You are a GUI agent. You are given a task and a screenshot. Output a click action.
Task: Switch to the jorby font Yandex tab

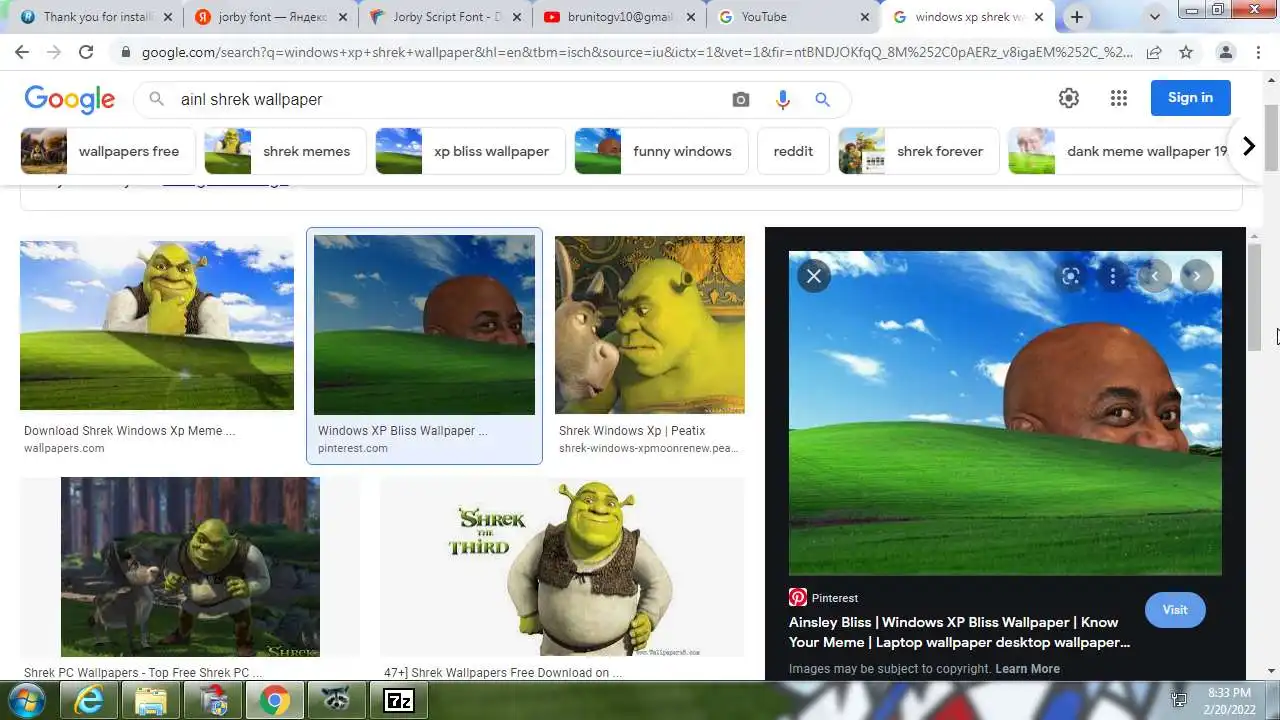(271, 17)
